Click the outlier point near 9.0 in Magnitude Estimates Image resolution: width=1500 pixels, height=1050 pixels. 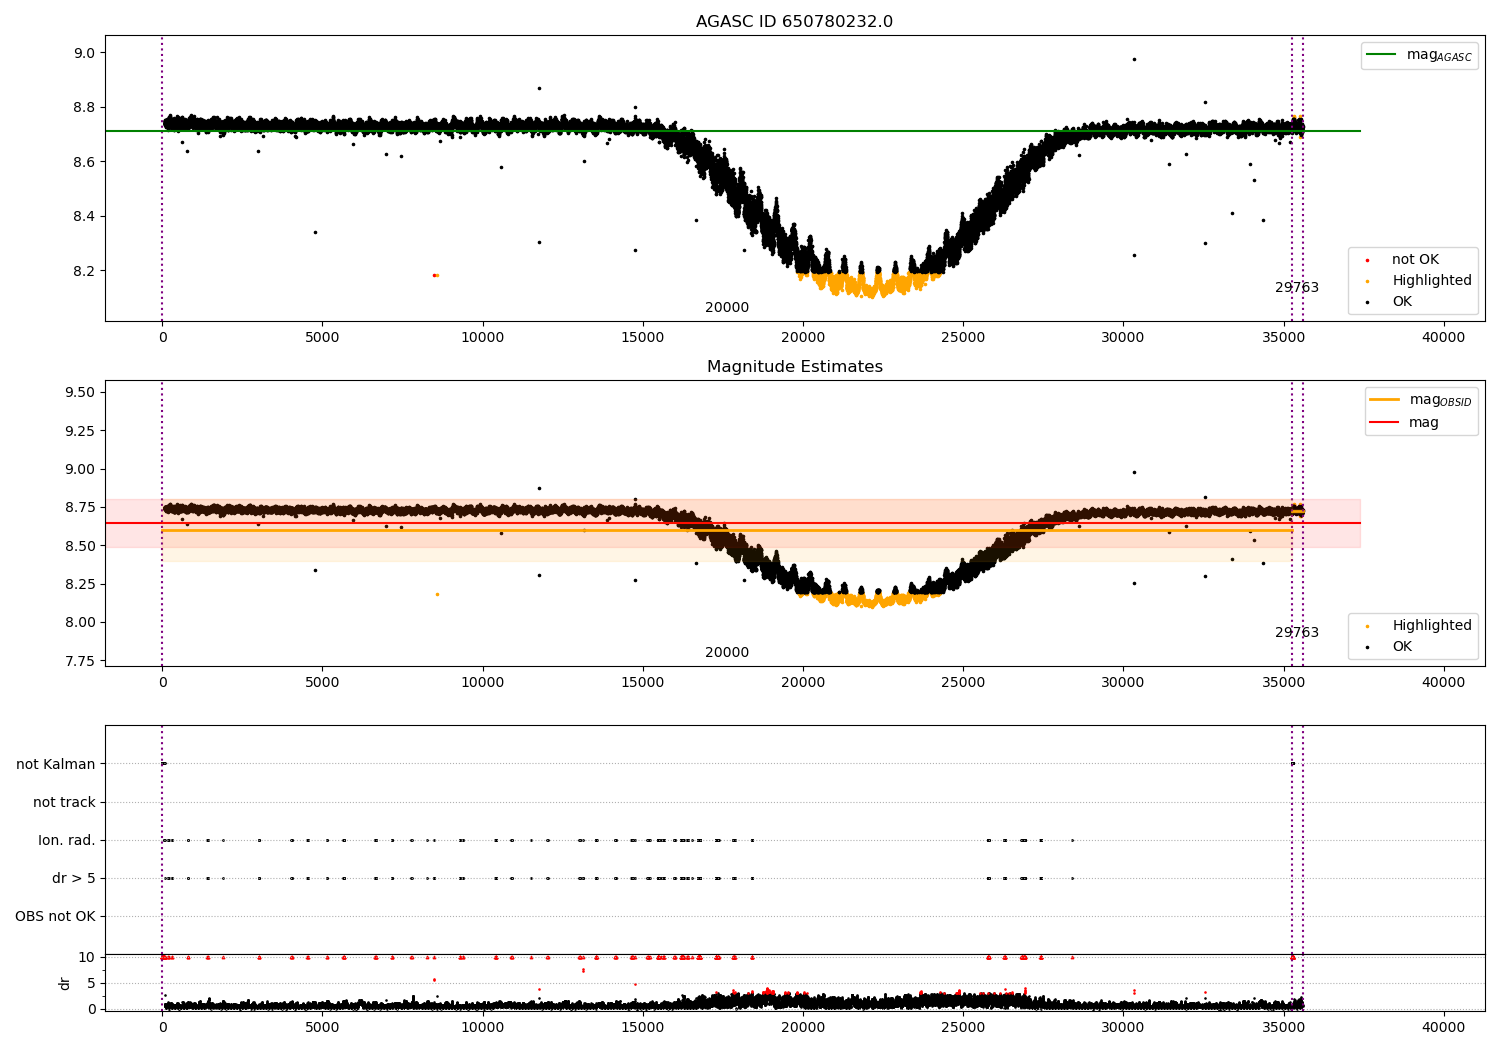point(1134,472)
